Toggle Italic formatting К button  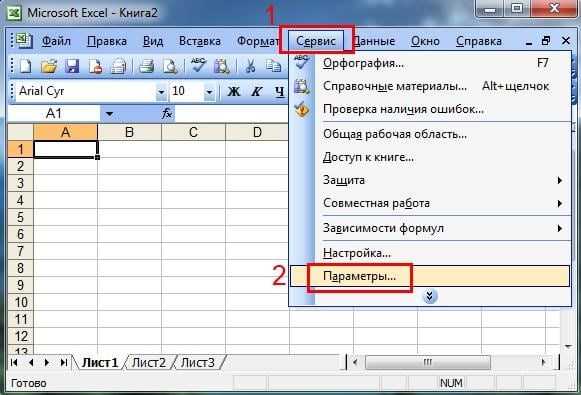coord(256,91)
